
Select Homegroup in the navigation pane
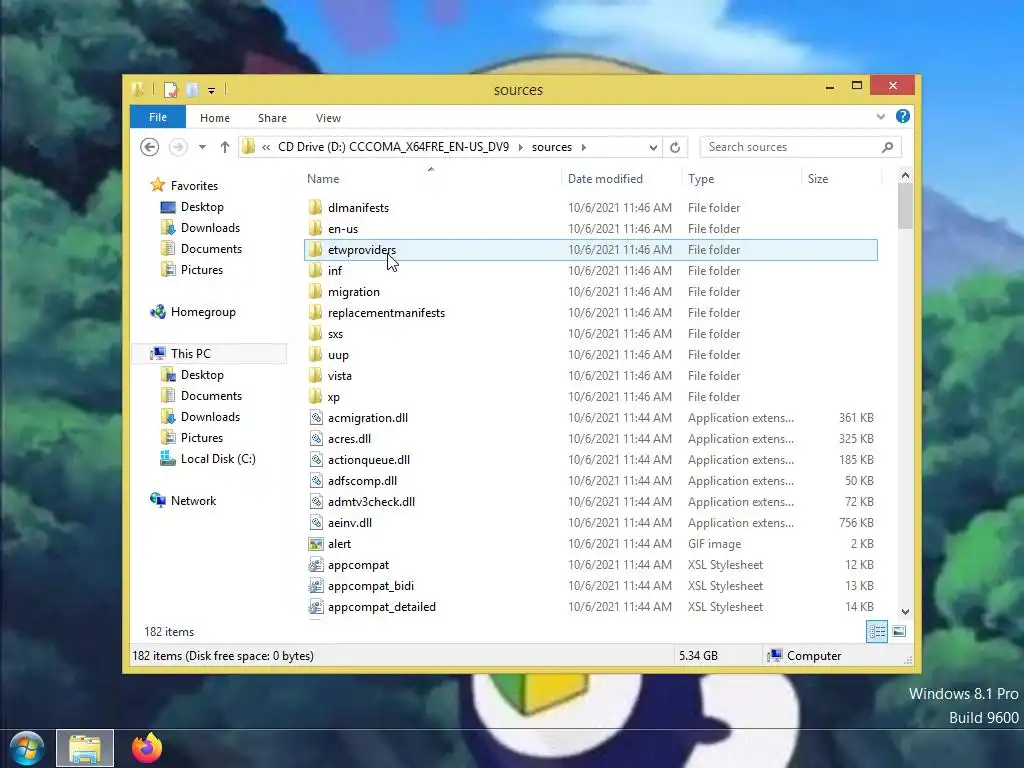click(x=203, y=312)
